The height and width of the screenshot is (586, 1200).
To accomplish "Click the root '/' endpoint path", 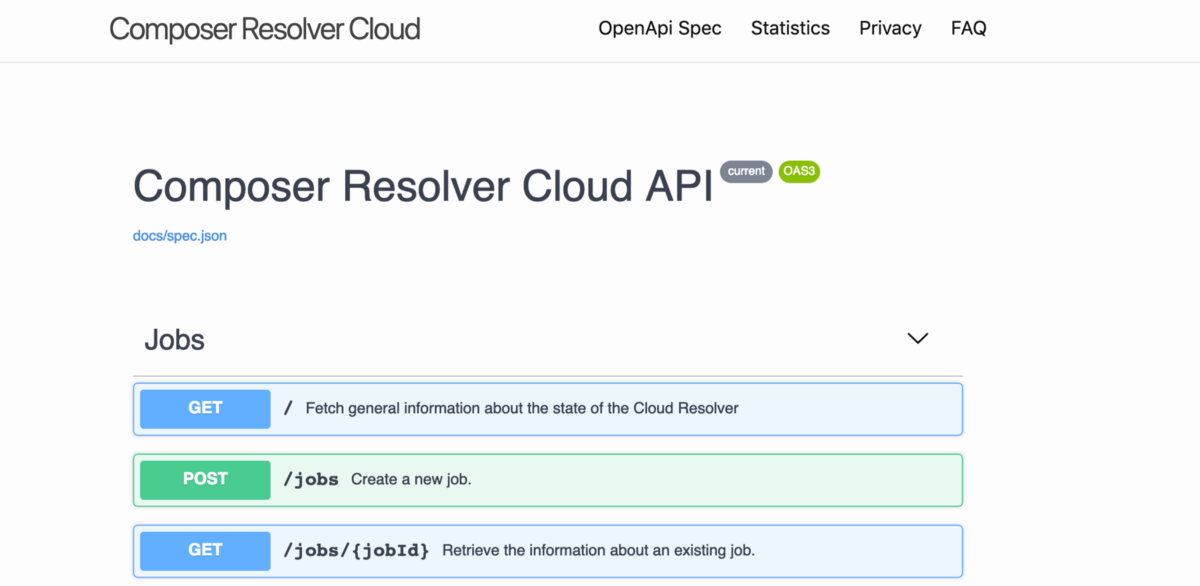I will [x=288, y=408].
